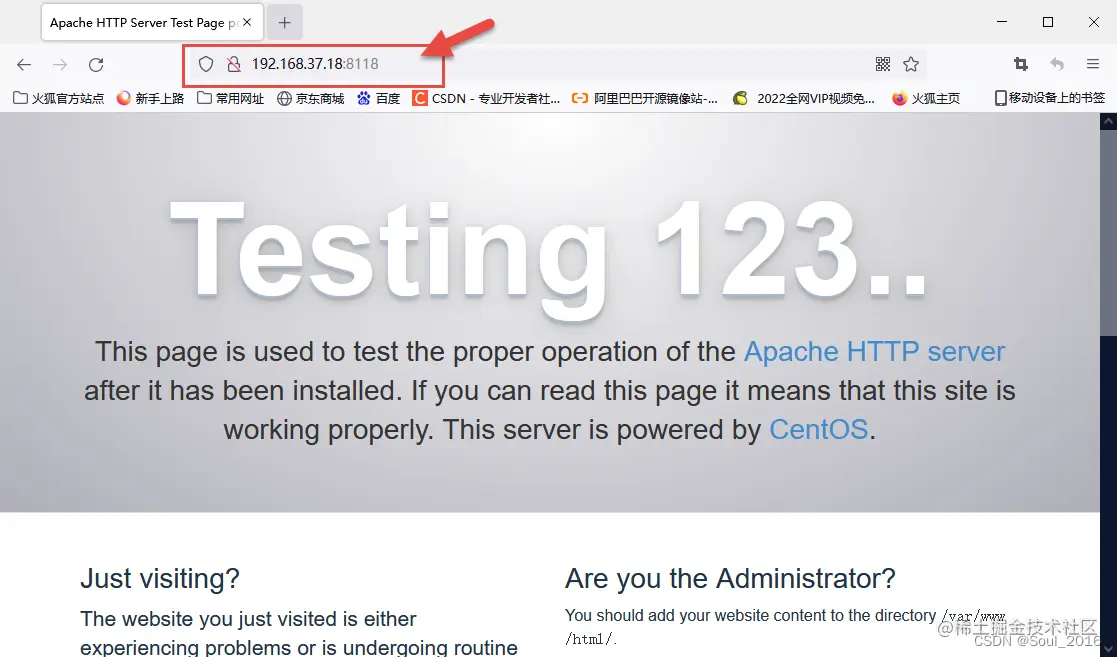The image size is (1117, 657).
Task: Bookmark this page with the star icon
Action: pyautogui.click(x=911, y=64)
